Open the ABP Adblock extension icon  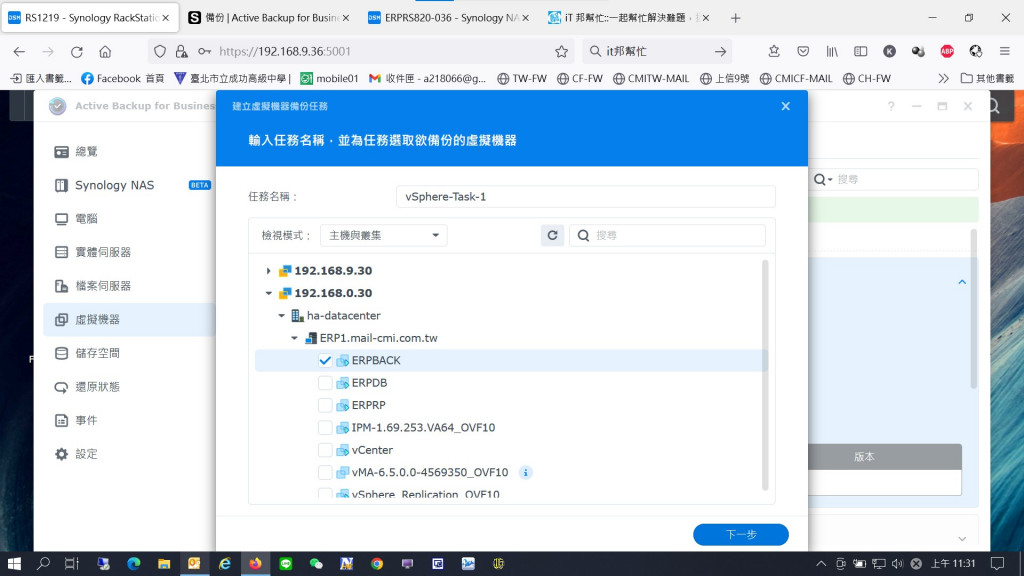pyautogui.click(x=947, y=51)
